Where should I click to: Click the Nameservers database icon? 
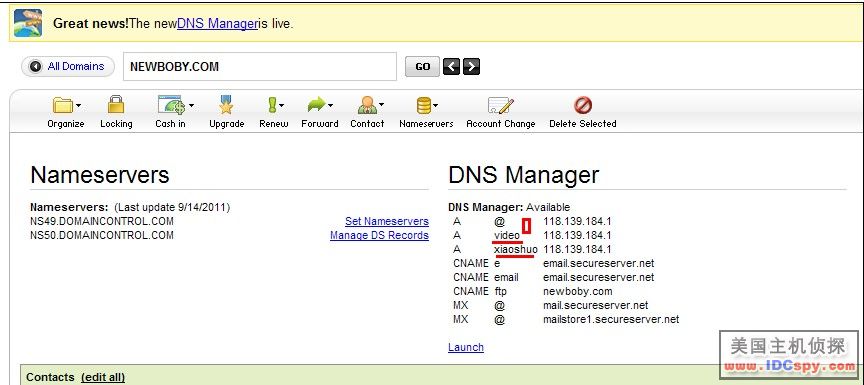pos(423,105)
